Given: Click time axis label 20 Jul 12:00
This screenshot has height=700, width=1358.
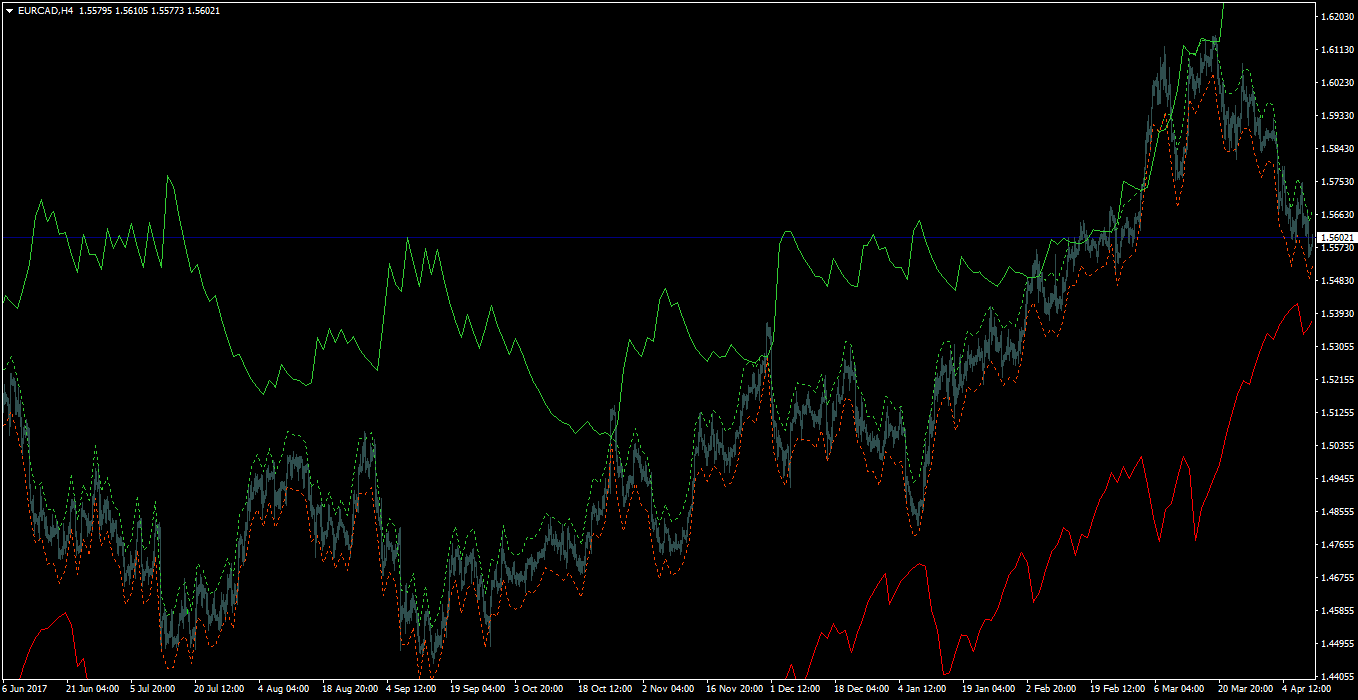Looking at the screenshot, I should [x=219, y=689].
